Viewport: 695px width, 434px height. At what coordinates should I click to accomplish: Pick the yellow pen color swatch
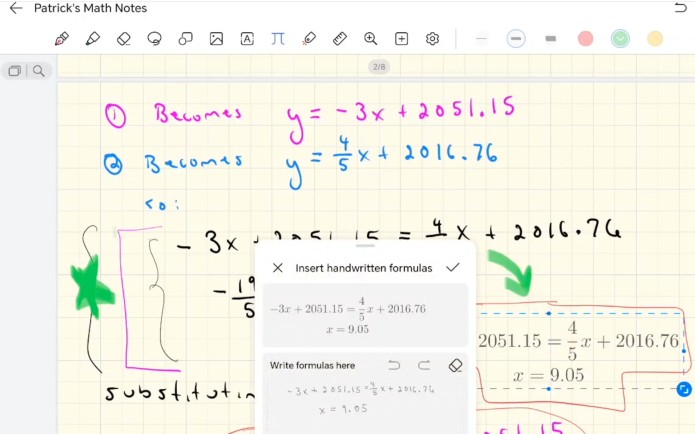pyautogui.click(x=655, y=39)
